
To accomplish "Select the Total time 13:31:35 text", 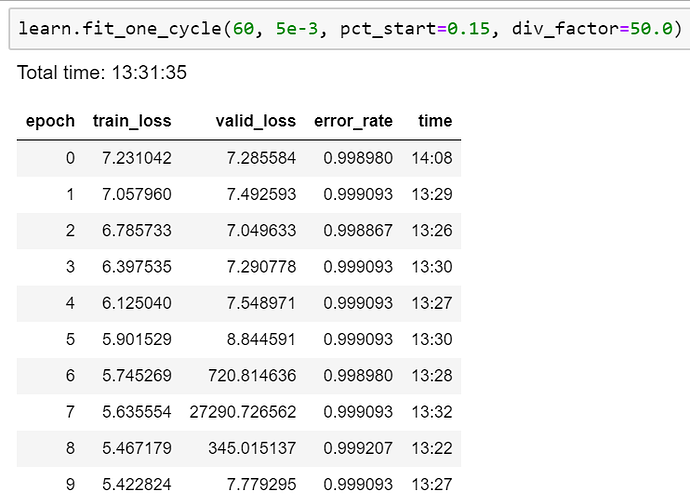I will pos(102,73).
